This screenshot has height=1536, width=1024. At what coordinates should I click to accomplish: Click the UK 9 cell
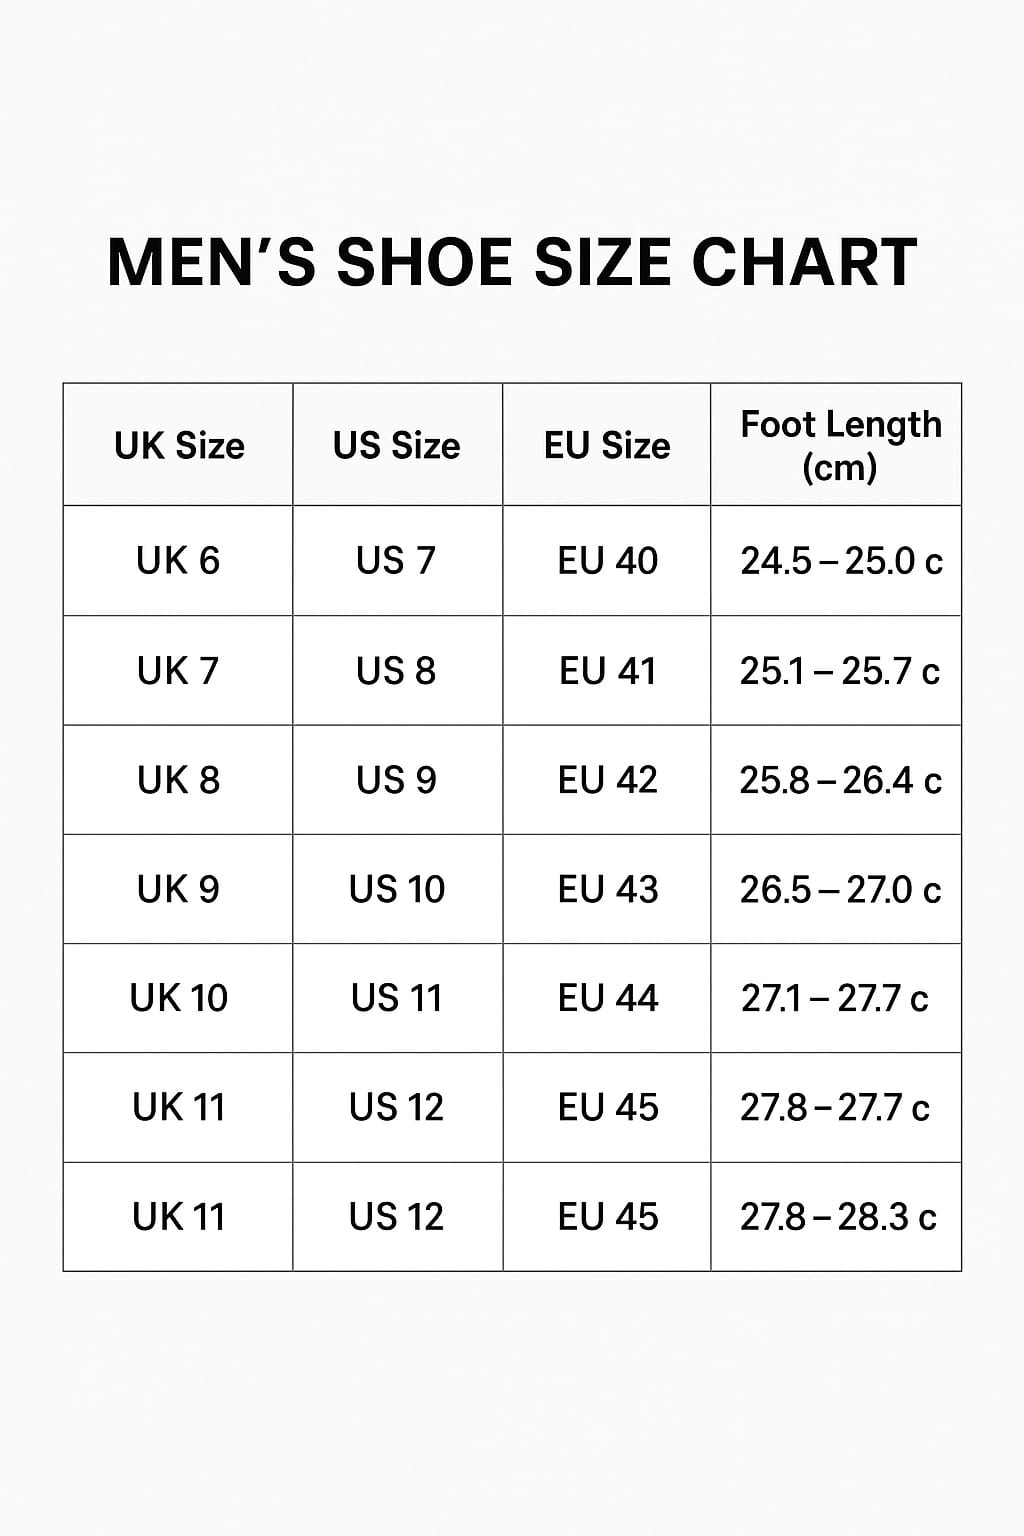click(x=178, y=889)
